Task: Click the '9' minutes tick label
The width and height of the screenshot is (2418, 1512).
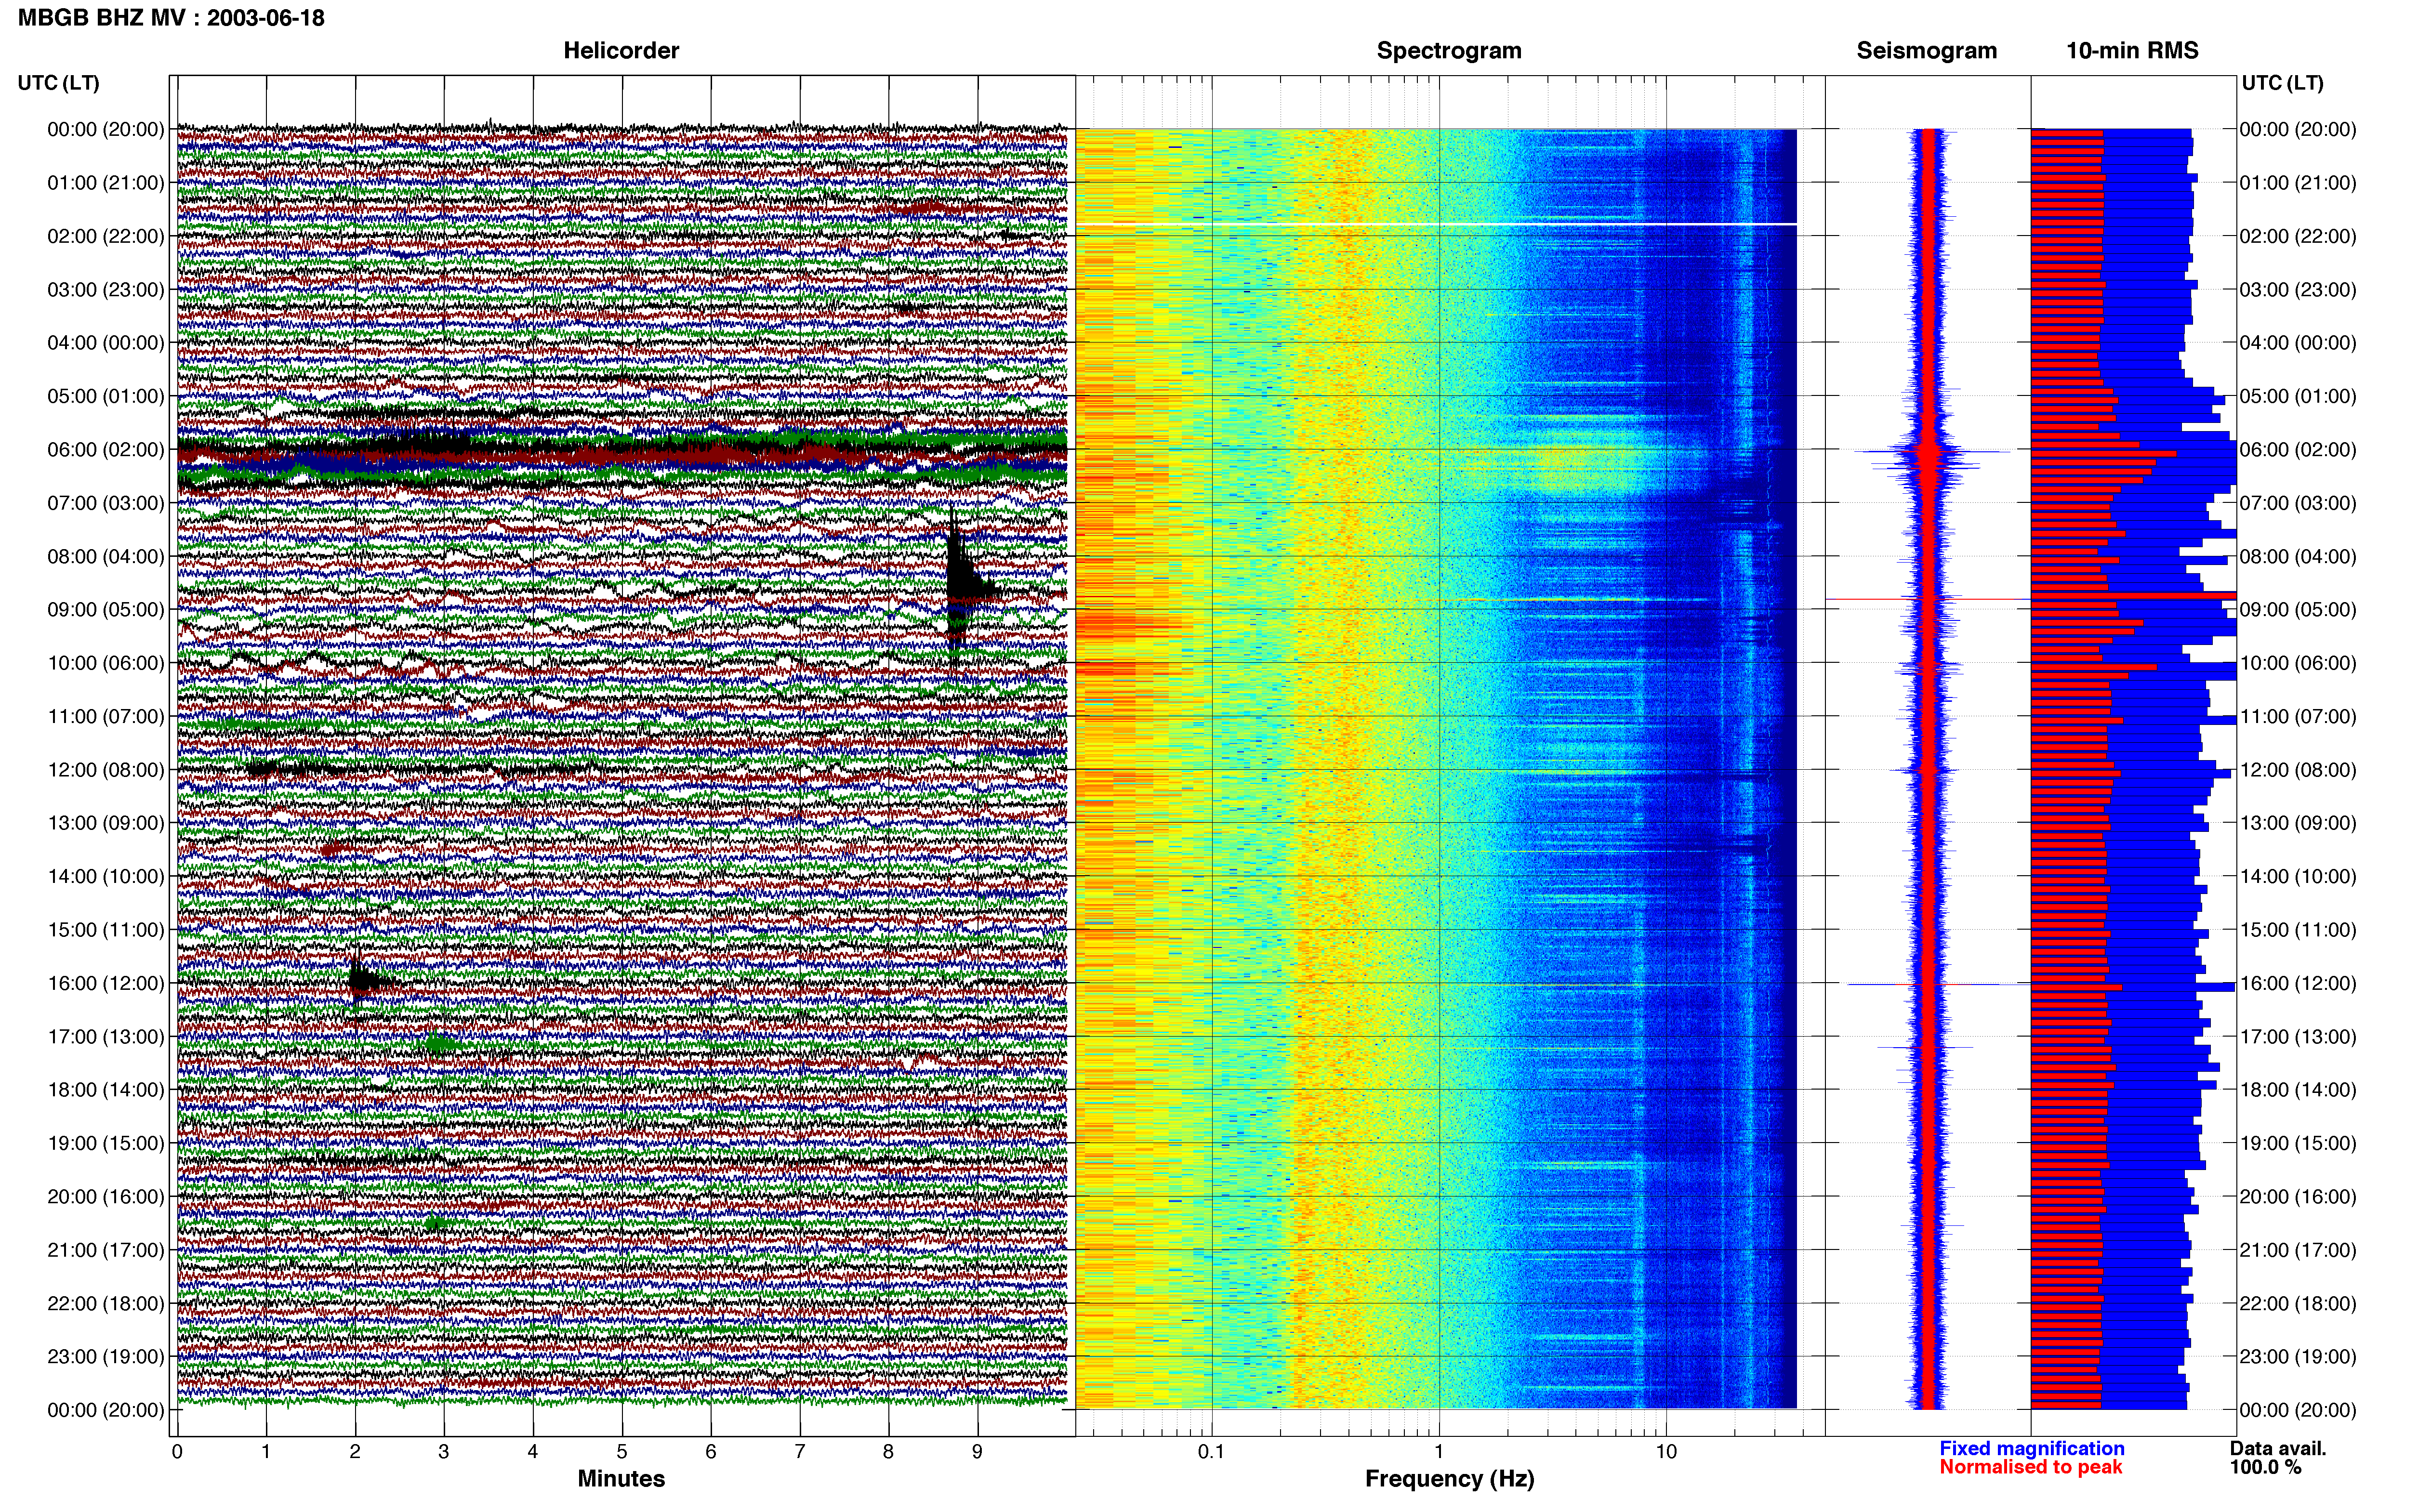Action: coord(977,1451)
